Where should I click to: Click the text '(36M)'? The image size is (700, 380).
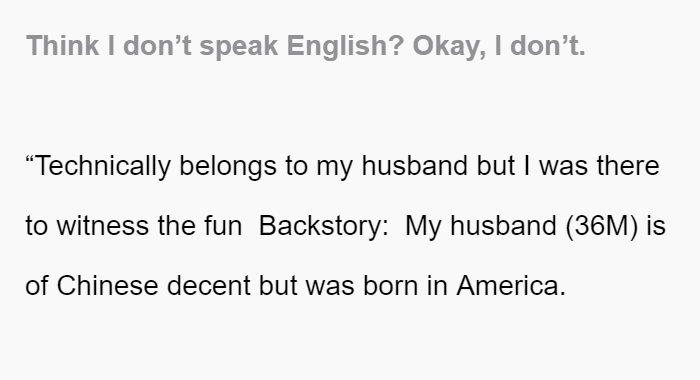click(x=601, y=226)
